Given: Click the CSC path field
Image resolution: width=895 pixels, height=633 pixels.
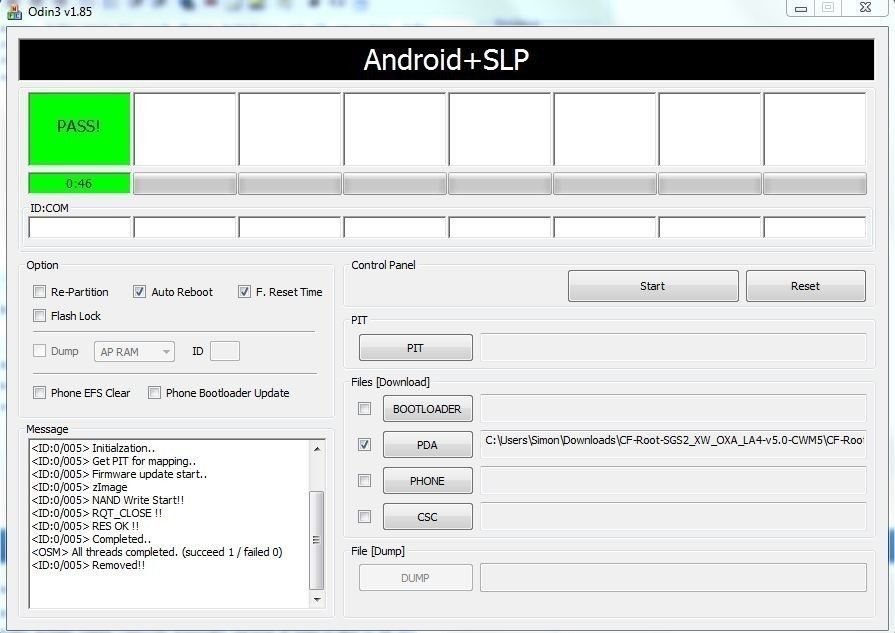Looking at the screenshot, I should [x=674, y=517].
